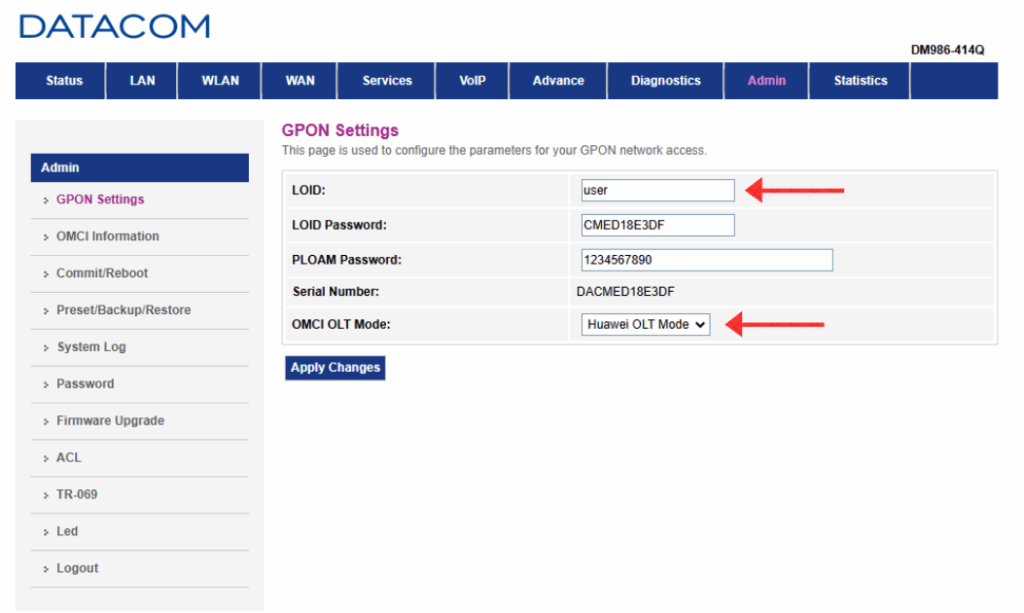View the System Log page

coord(91,348)
